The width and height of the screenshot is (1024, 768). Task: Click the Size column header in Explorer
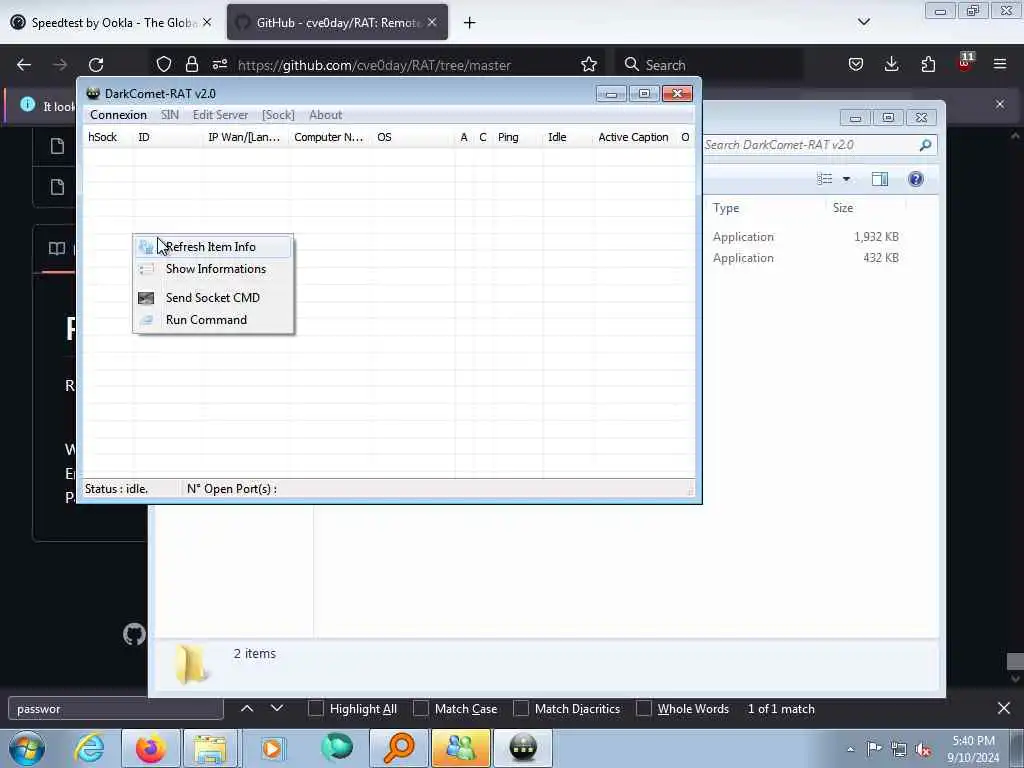point(843,208)
